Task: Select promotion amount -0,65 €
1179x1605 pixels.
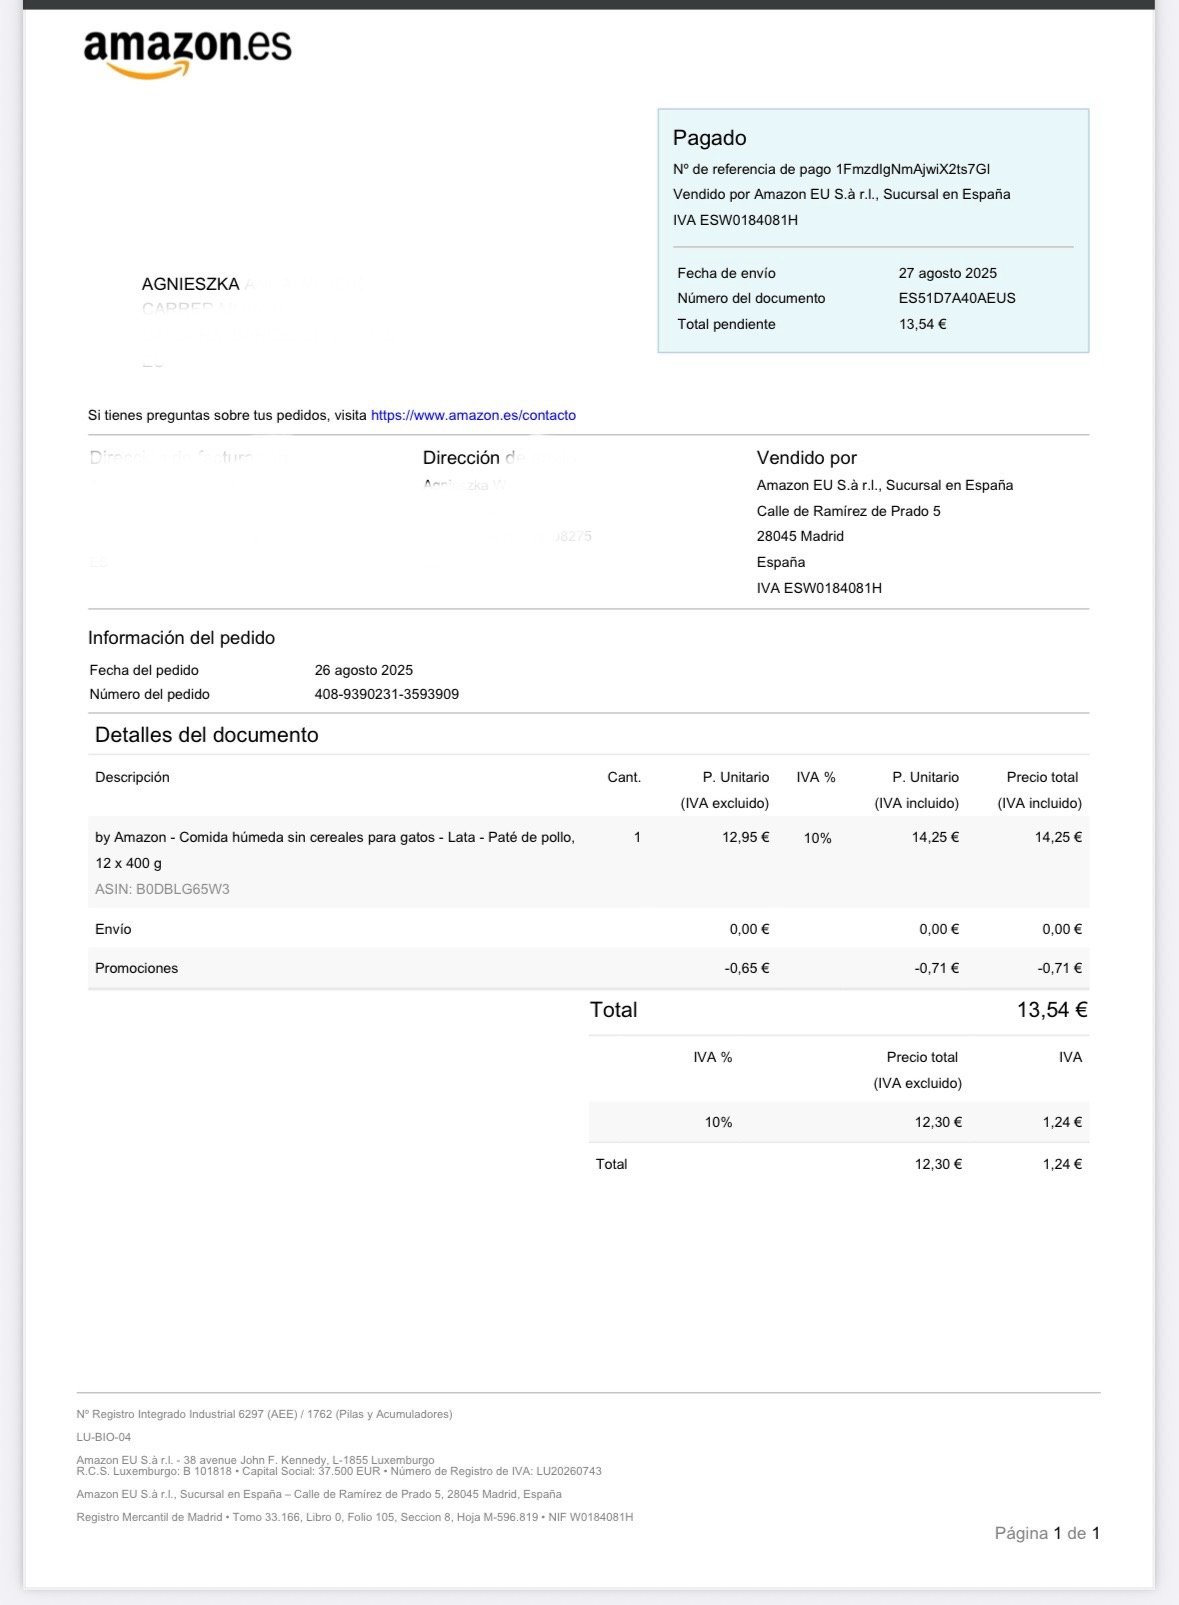Action: pos(747,968)
